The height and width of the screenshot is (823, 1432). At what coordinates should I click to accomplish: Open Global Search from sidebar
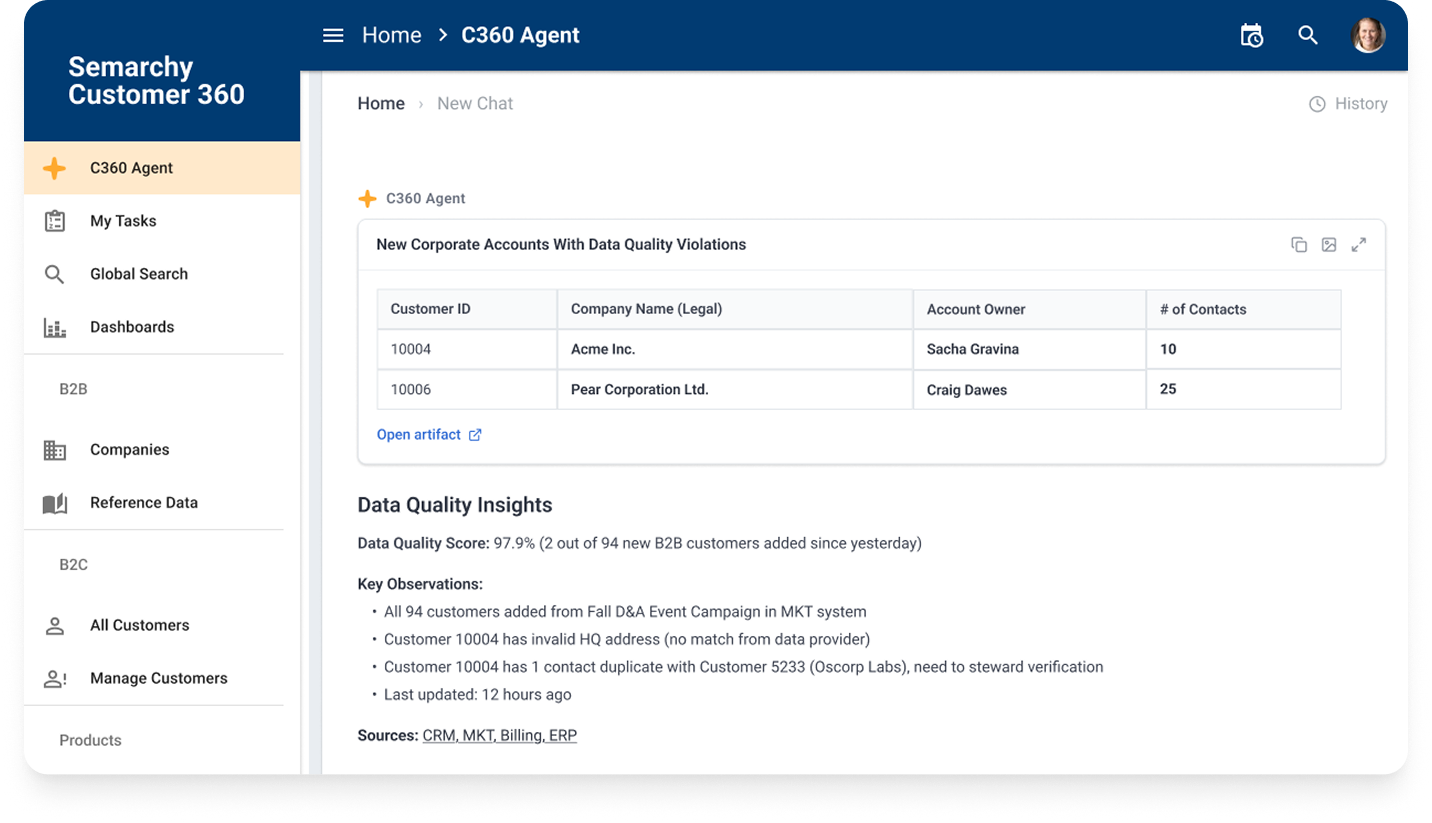point(162,274)
